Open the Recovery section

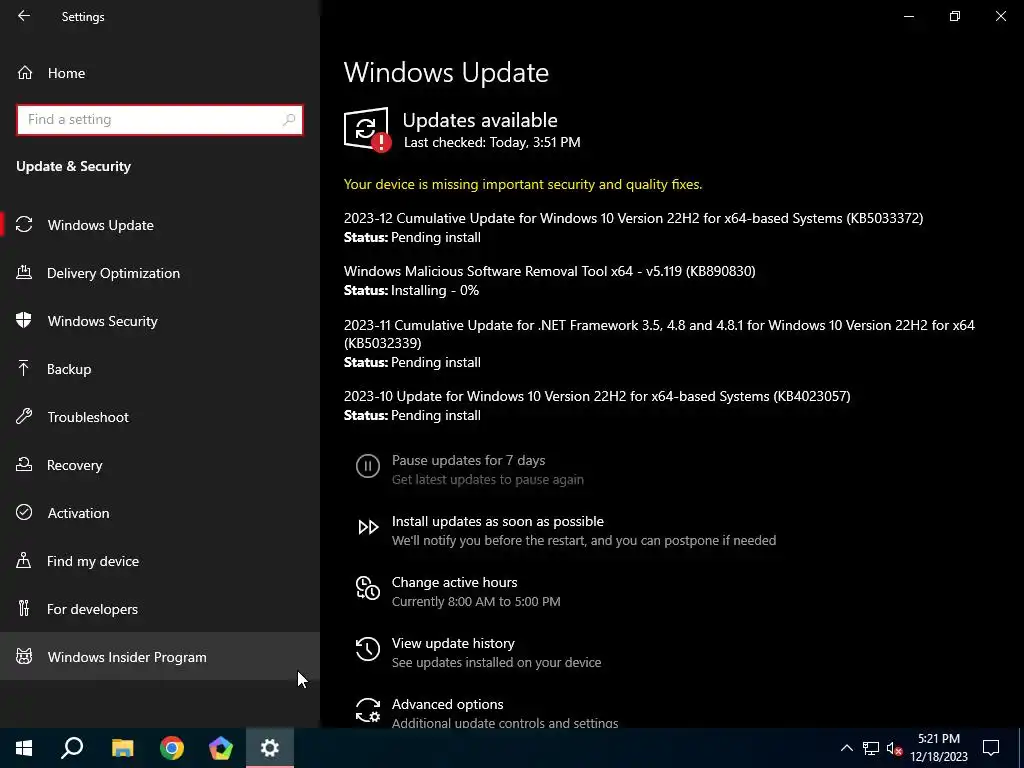pos(160,465)
